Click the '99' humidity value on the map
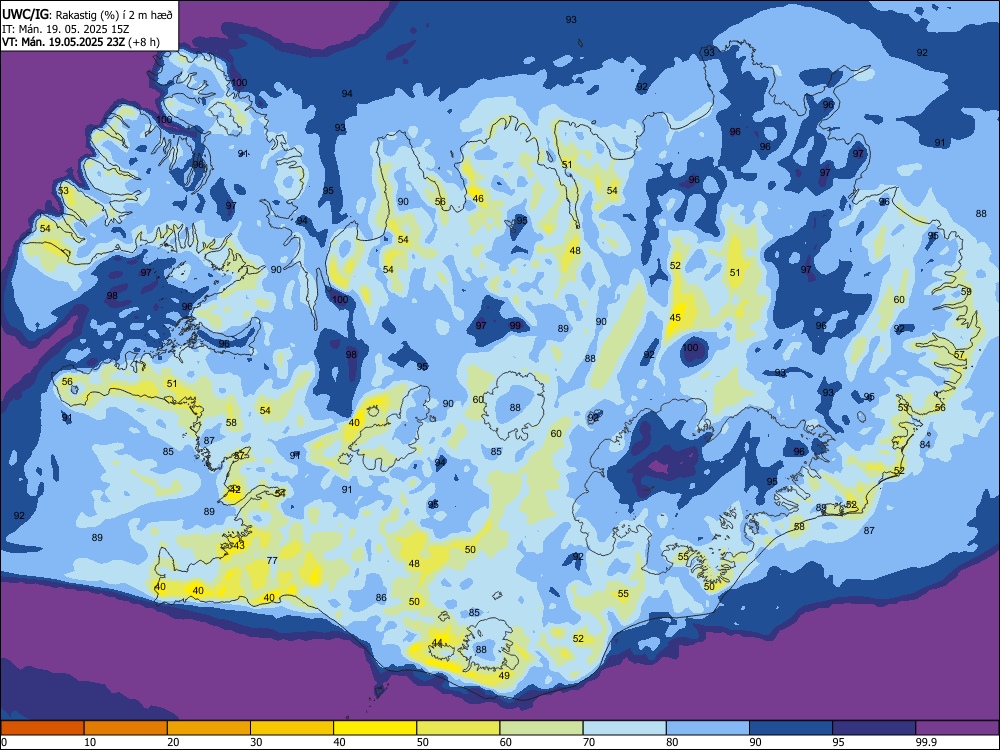The image size is (1000, 750). pyautogui.click(x=515, y=326)
